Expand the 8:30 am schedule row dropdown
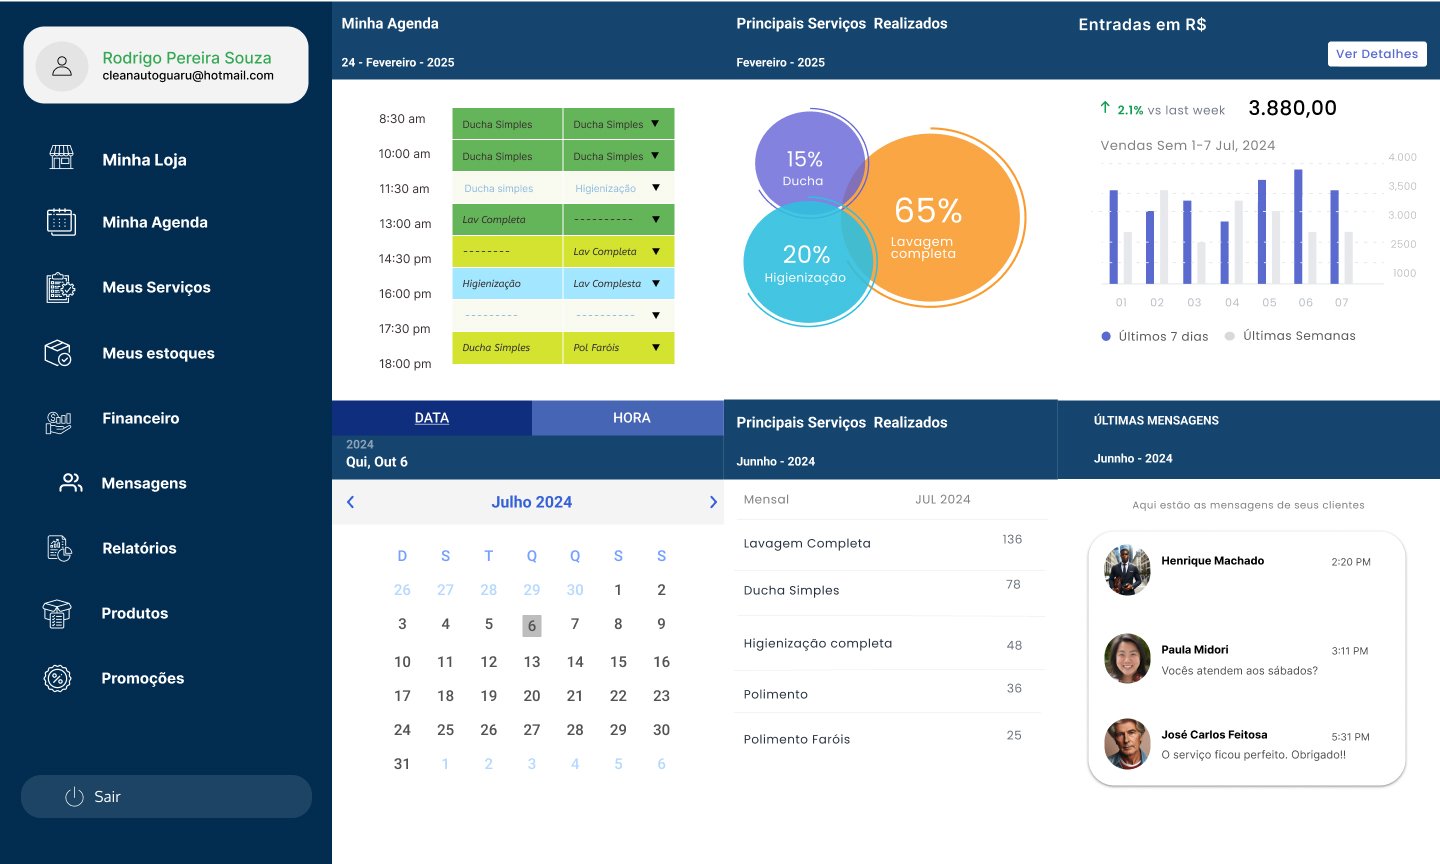The image size is (1440, 864). [655, 124]
